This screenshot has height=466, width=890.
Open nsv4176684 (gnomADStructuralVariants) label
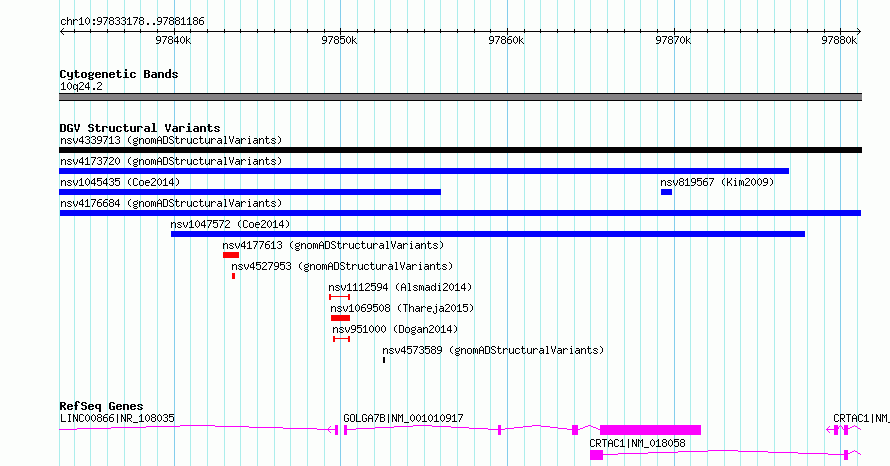pos(171,203)
